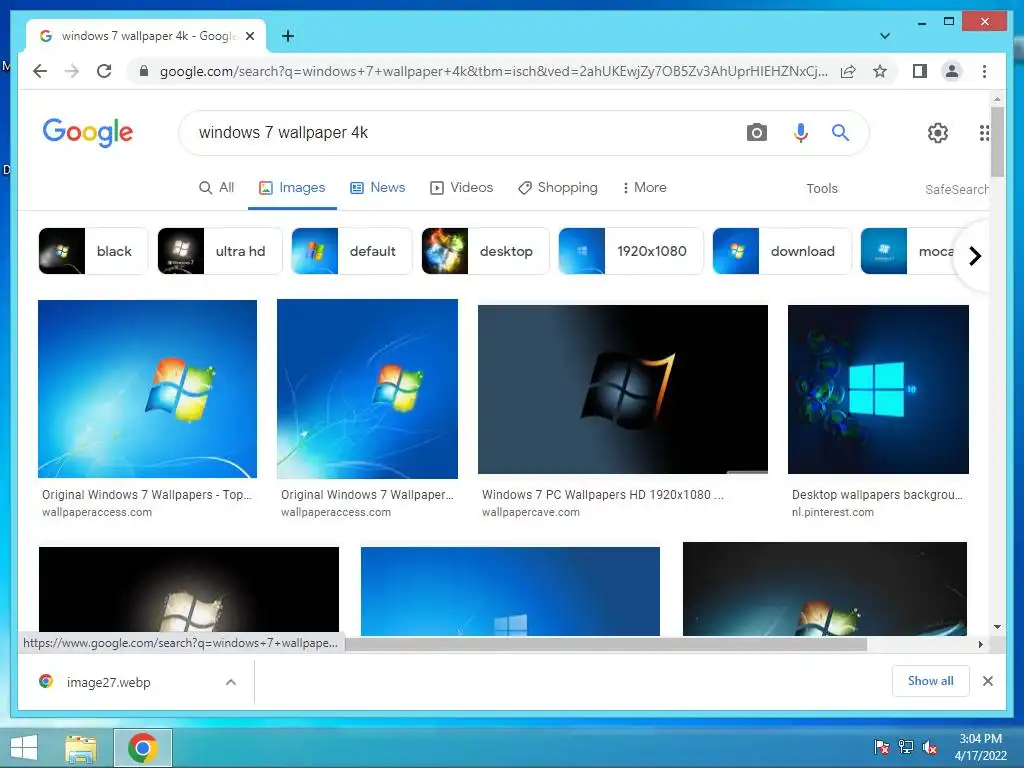Filter results by the default chip

coord(351,251)
